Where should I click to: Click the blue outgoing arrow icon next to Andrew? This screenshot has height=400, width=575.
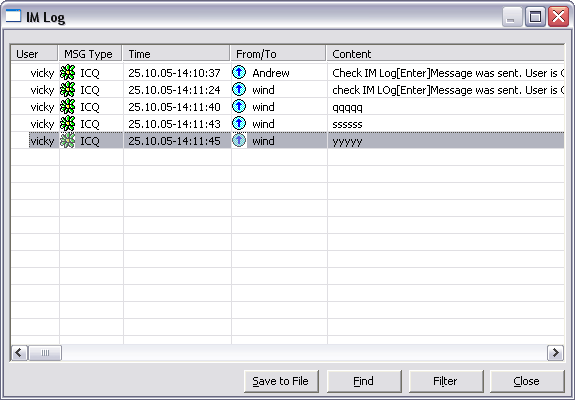click(x=239, y=72)
